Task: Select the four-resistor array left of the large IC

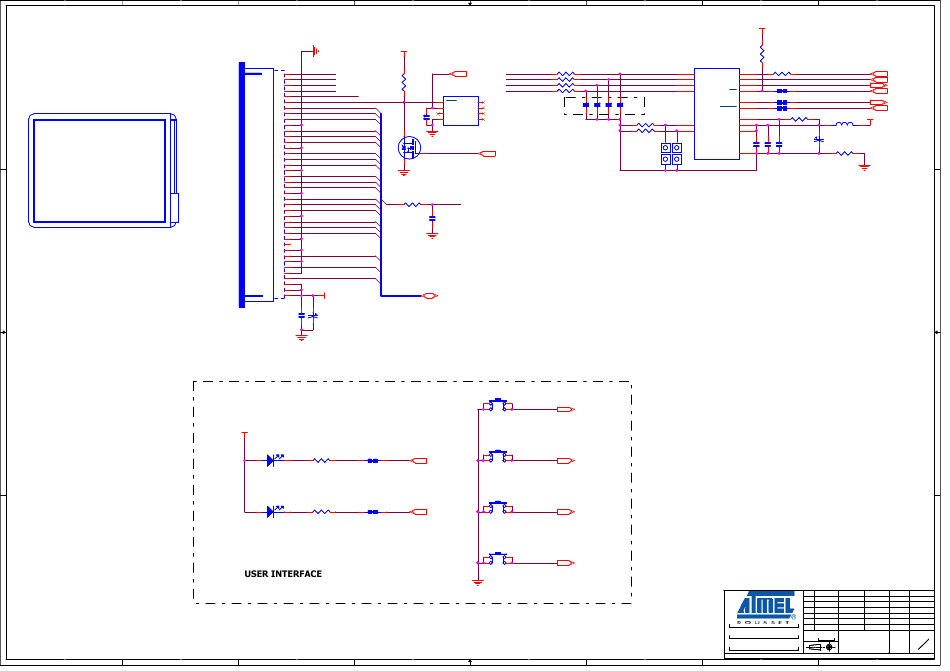Action: tap(566, 82)
